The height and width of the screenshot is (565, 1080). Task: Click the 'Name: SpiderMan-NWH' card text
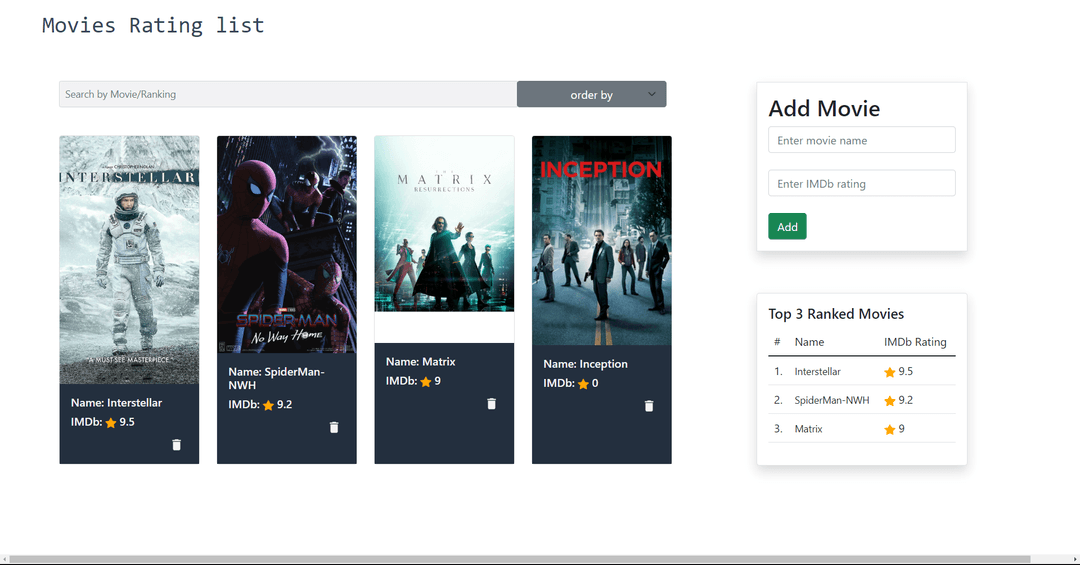coord(276,378)
